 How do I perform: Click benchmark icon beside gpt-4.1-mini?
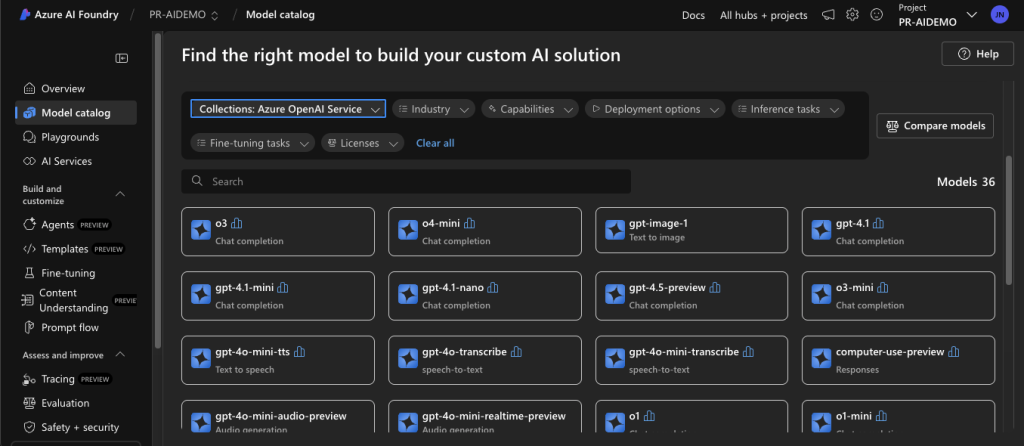point(283,287)
